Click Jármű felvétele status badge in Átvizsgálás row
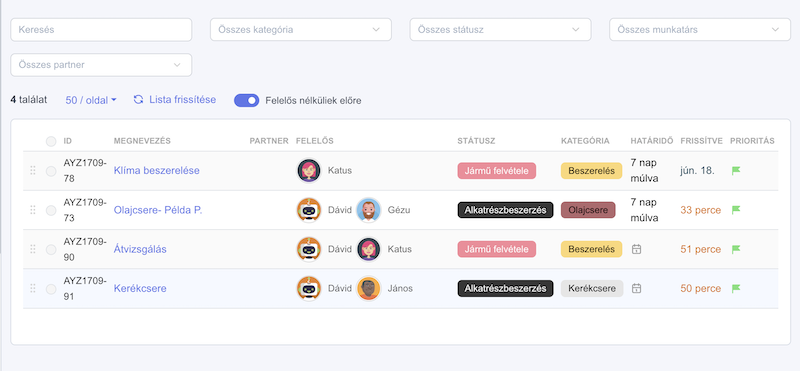The height and width of the screenshot is (371, 800). coord(496,249)
